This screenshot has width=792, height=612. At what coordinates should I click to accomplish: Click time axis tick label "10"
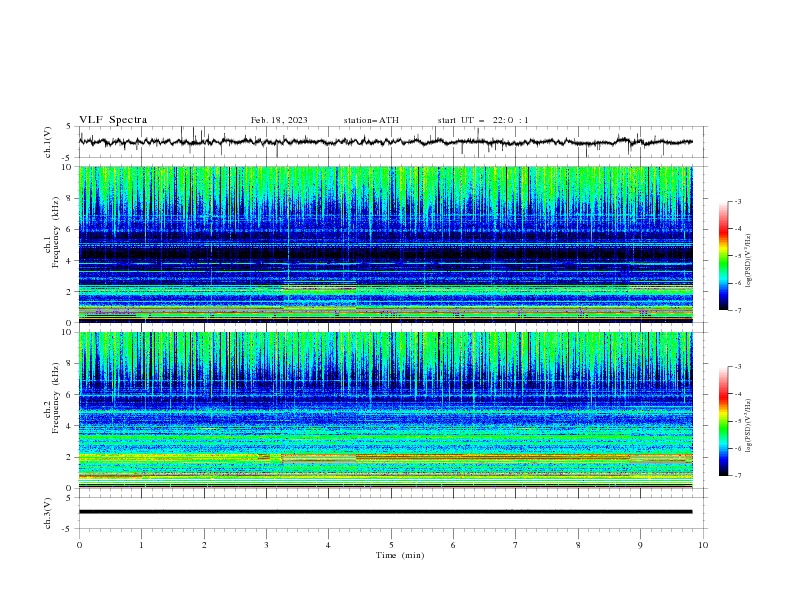tap(703, 545)
